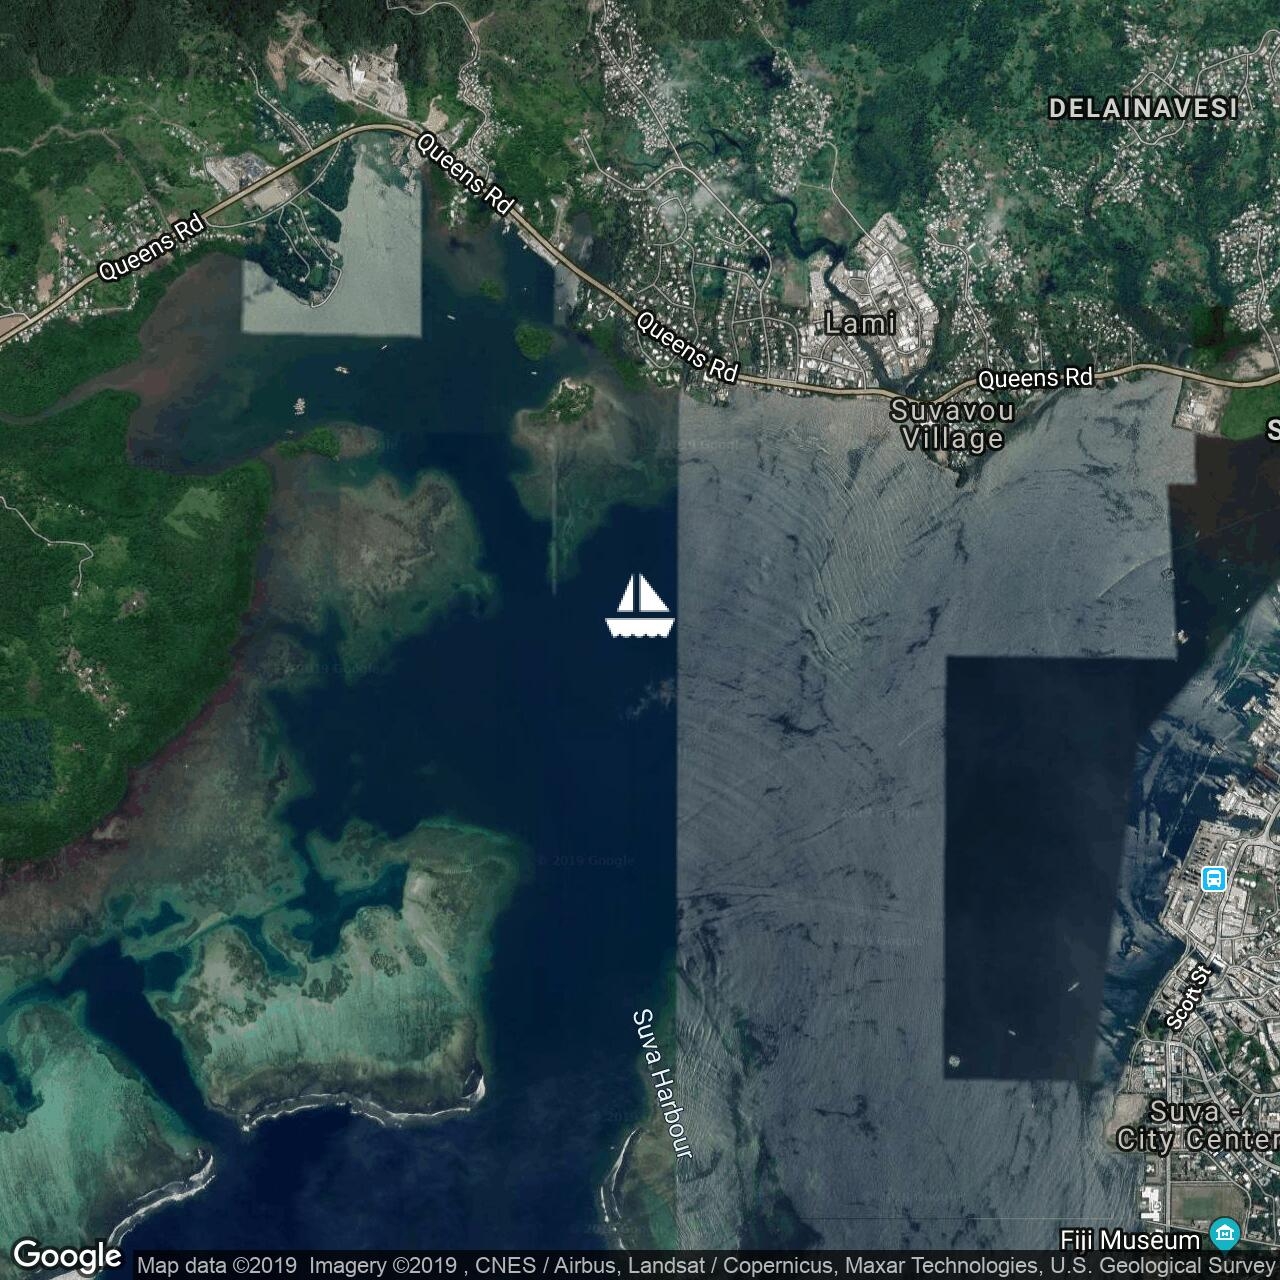Viewport: 1280px width, 1280px height.
Task: Click the Google logo
Action: [x=66, y=1256]
